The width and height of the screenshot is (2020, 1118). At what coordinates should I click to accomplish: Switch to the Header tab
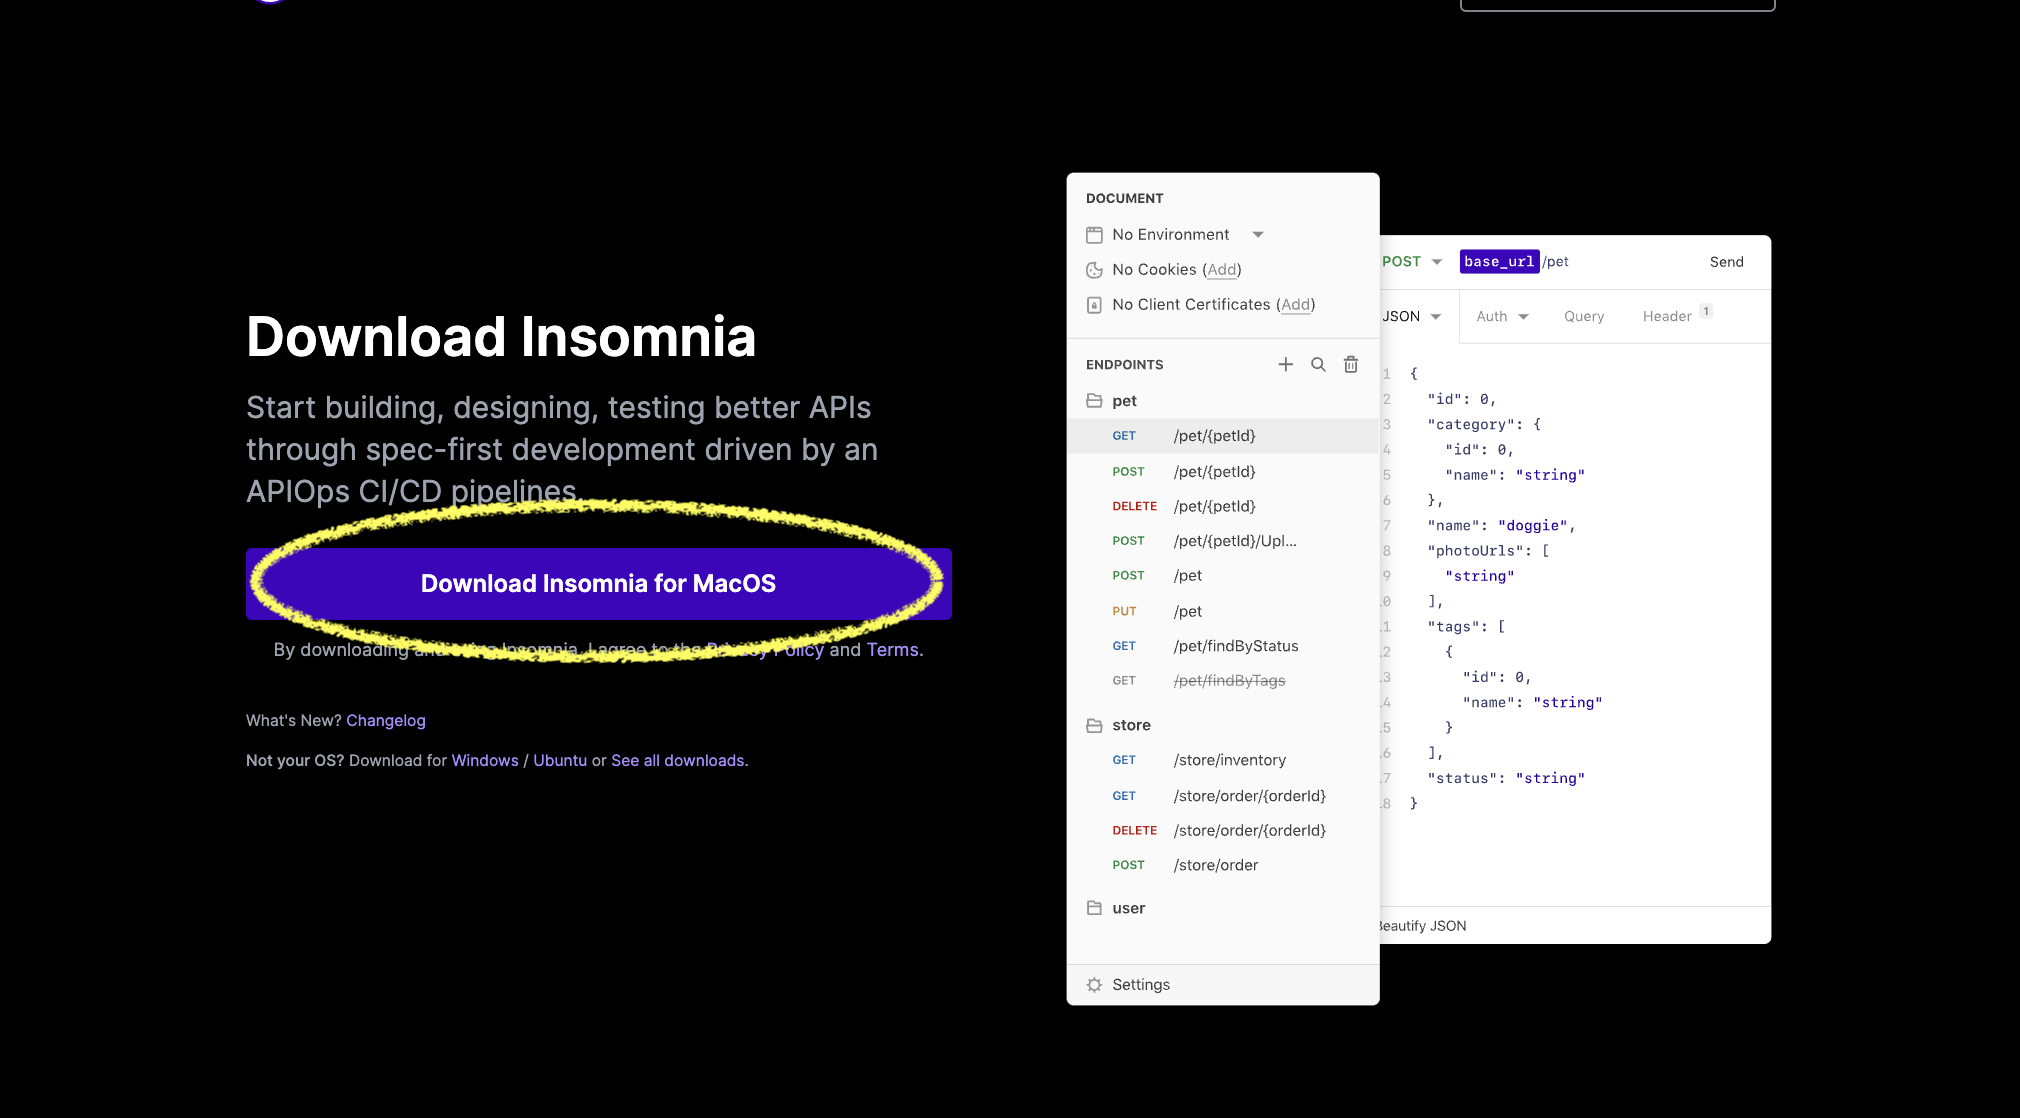click(1664, 316)
